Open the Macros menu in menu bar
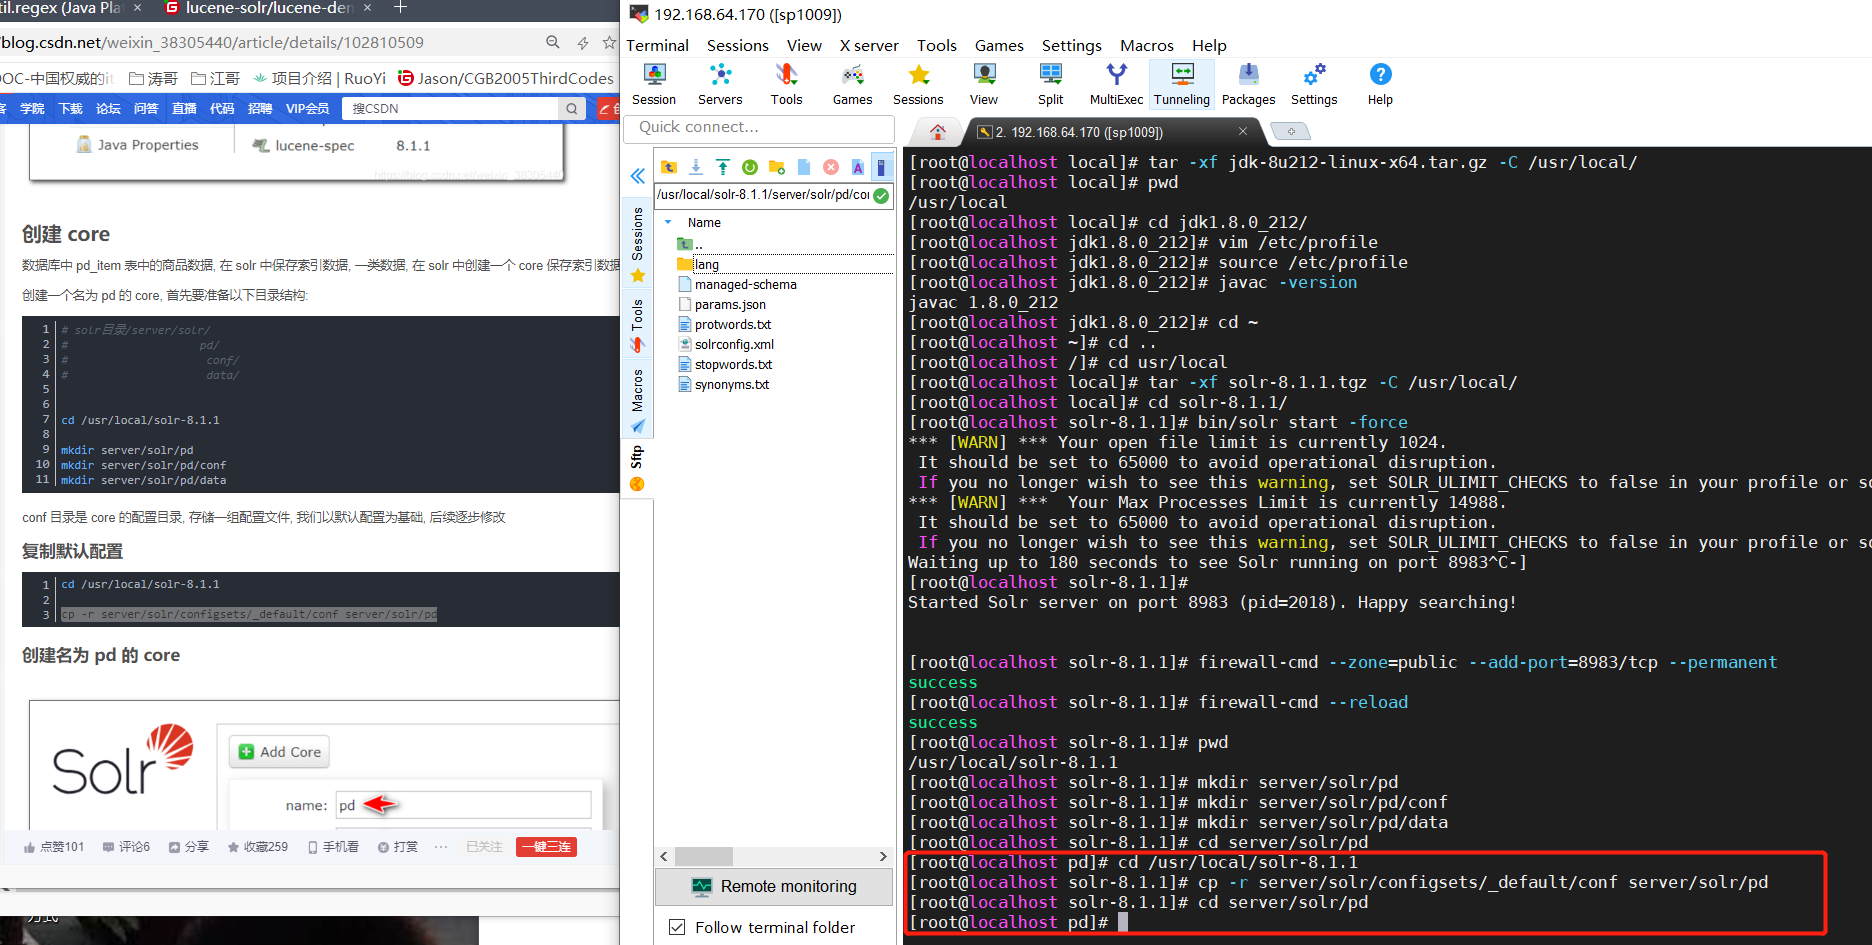The image size is (1872, 945). click(1147, 45)
